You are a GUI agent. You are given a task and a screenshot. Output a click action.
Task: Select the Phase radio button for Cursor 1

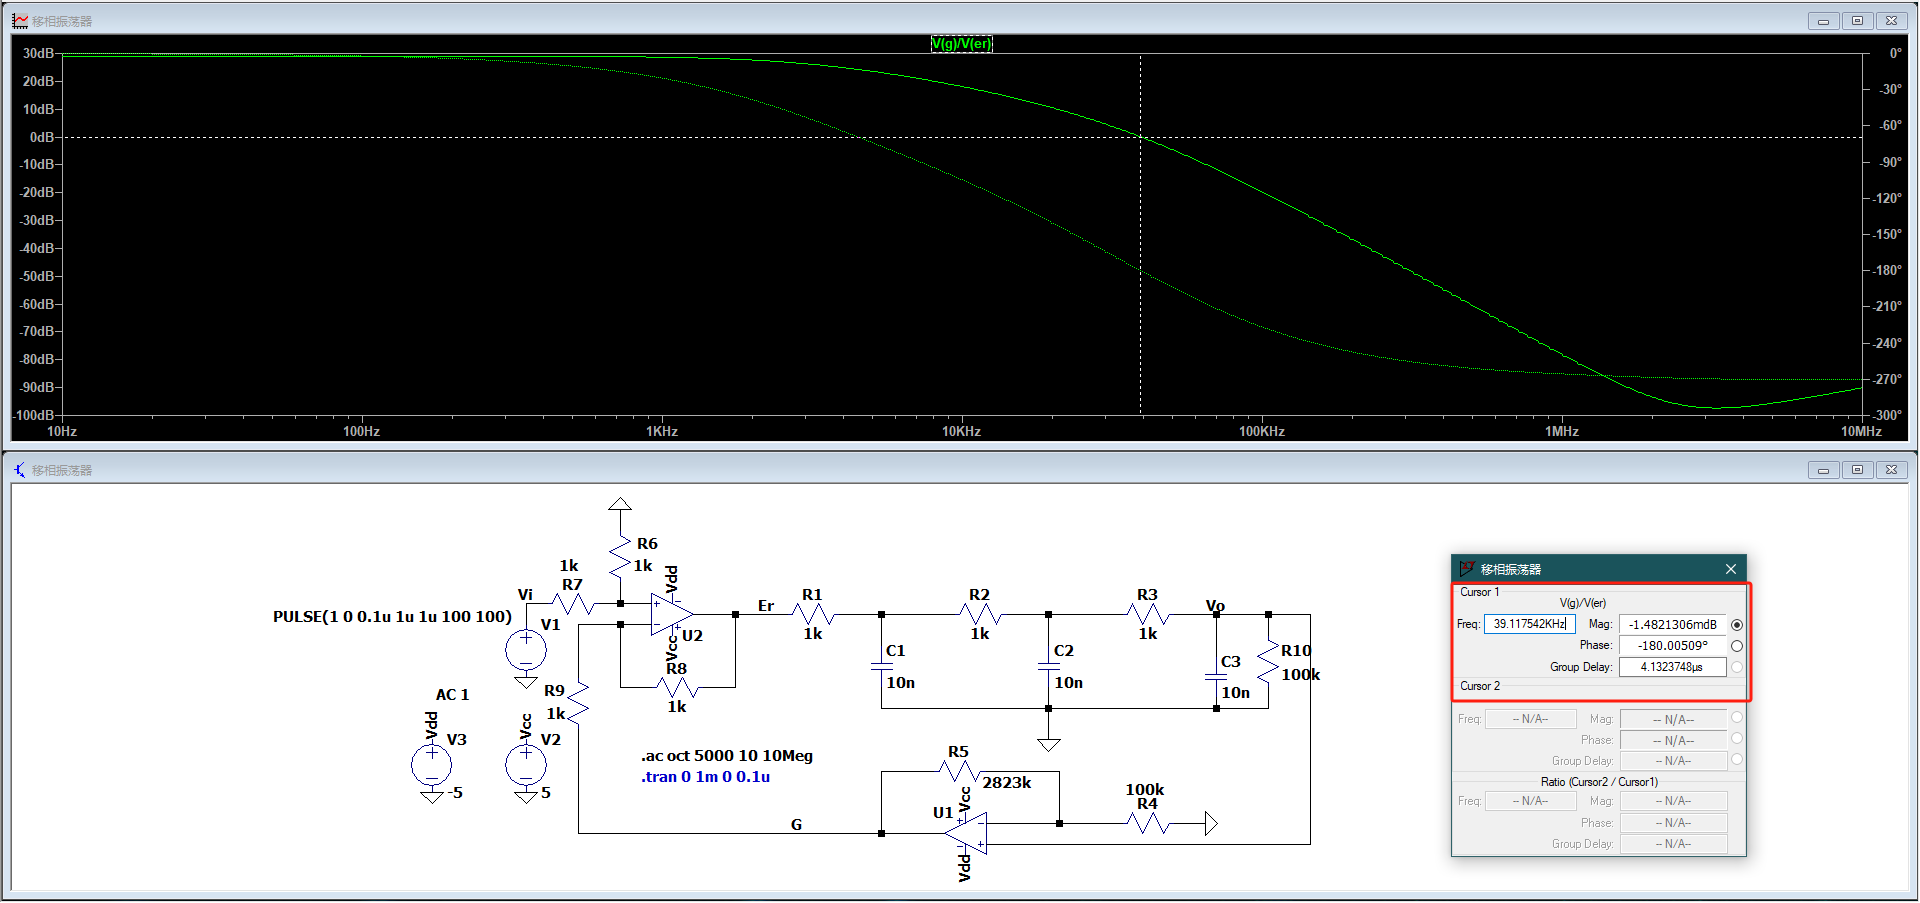point(1737,646)
